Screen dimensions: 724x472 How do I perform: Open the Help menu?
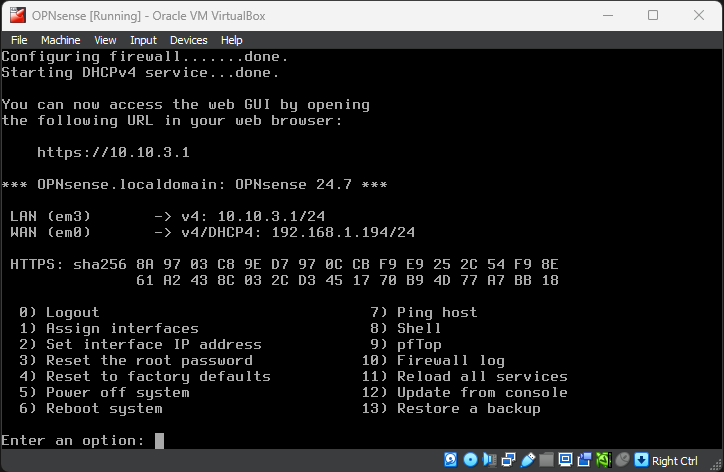tap(231, 40)
